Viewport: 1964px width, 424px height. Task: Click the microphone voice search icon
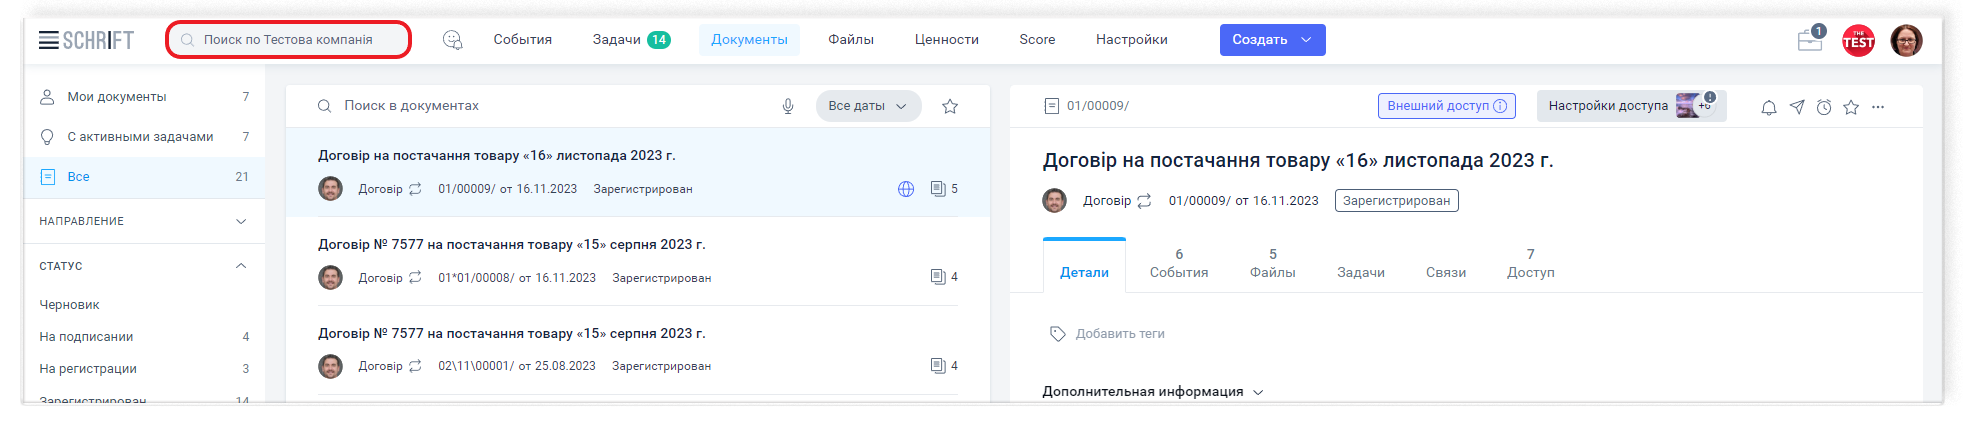click(788, 106)
